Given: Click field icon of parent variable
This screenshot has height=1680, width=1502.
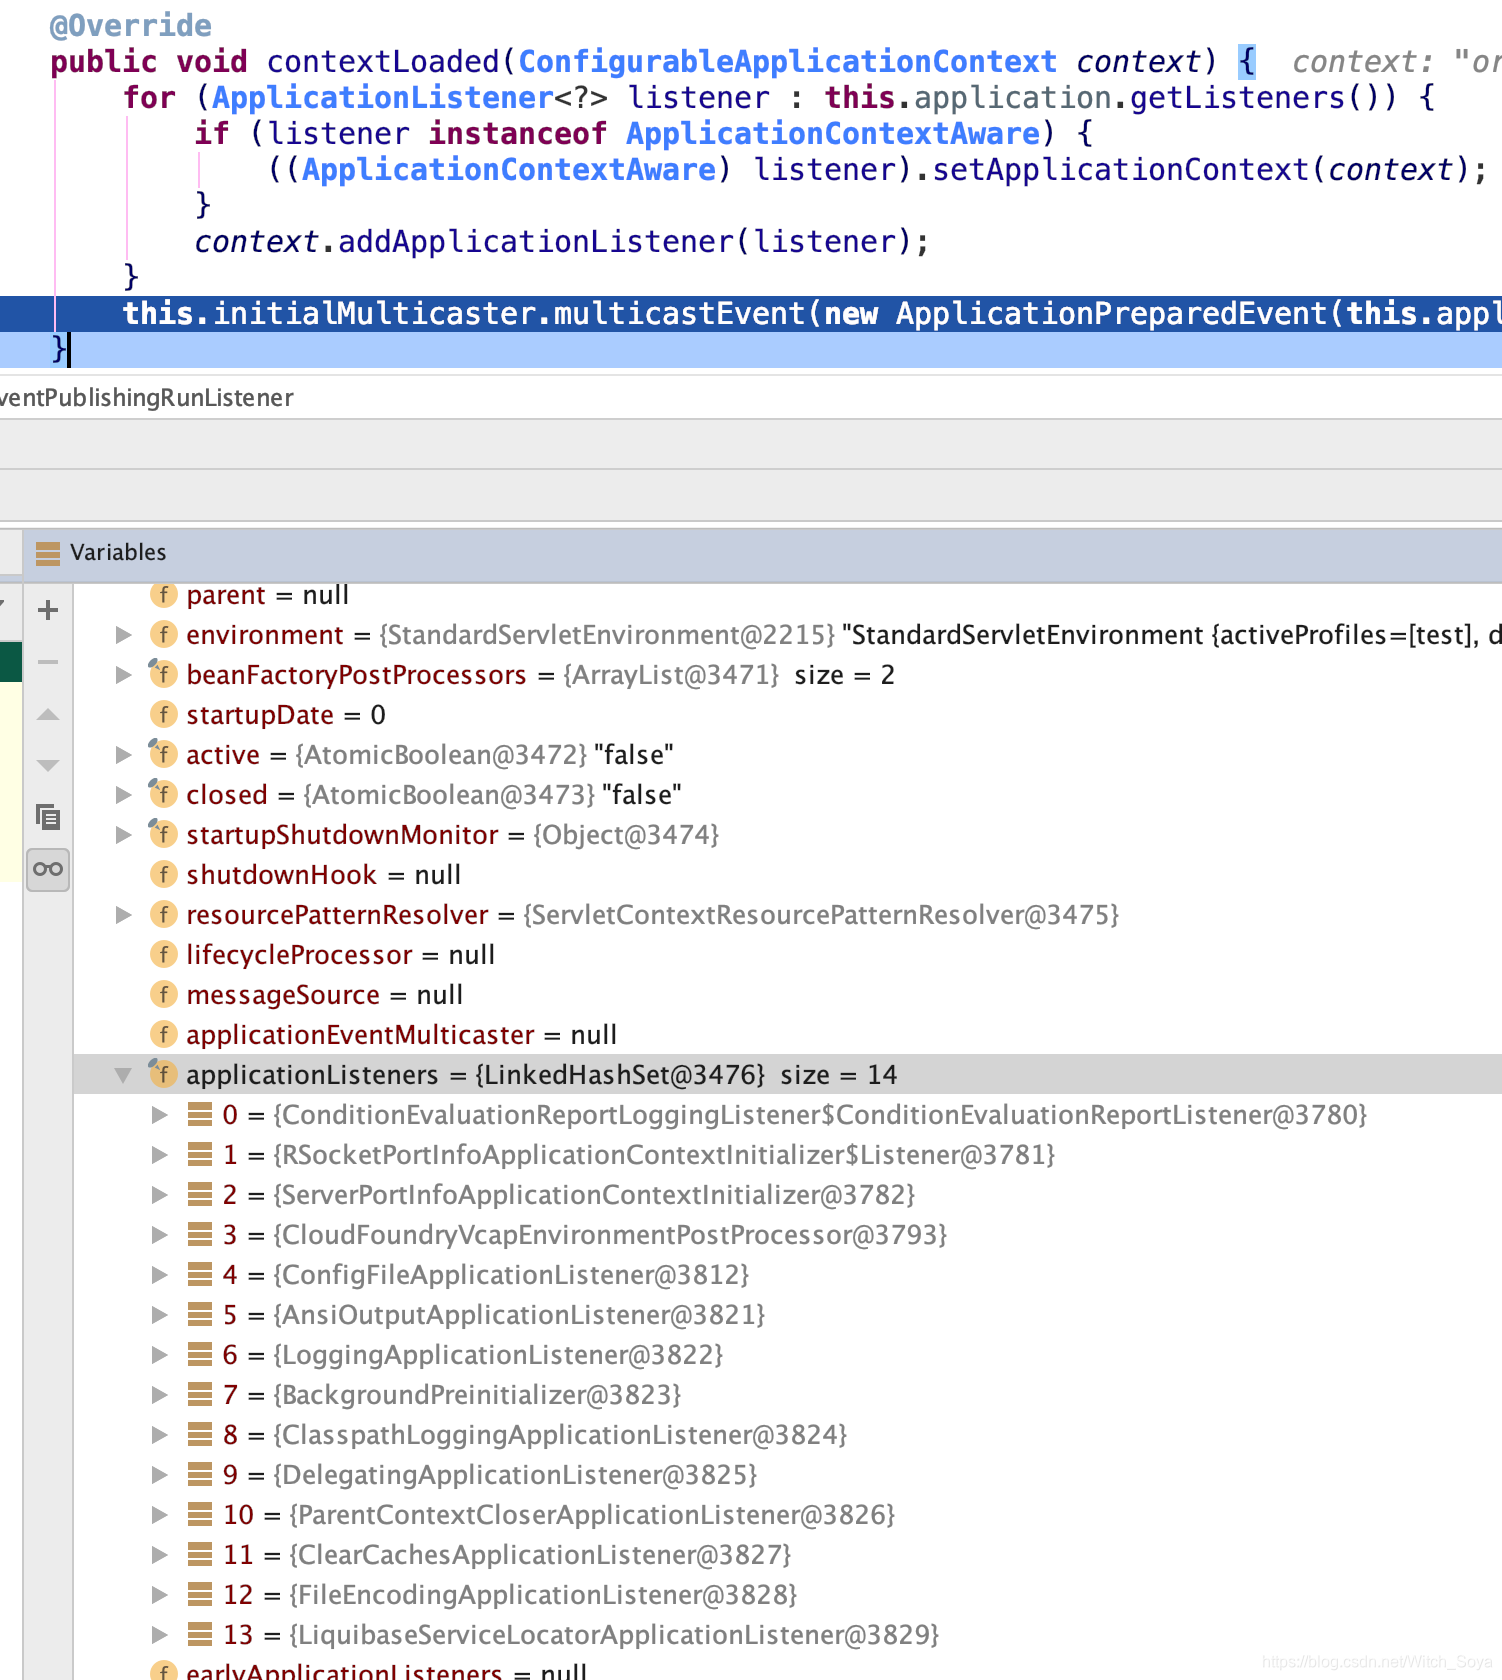Looking at the screenshot, I should coord(163,594).
